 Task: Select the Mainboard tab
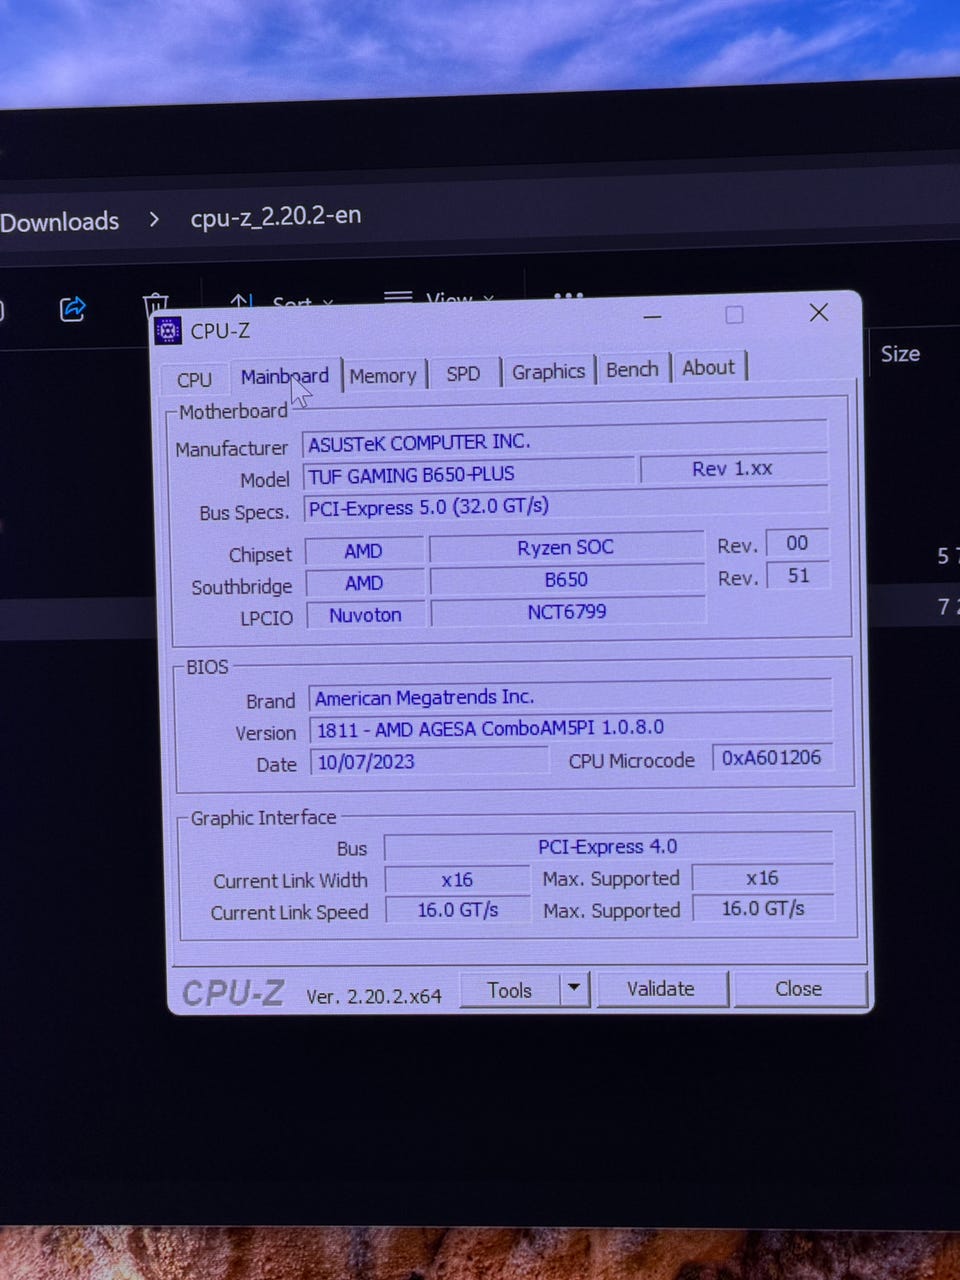(284, 376)
